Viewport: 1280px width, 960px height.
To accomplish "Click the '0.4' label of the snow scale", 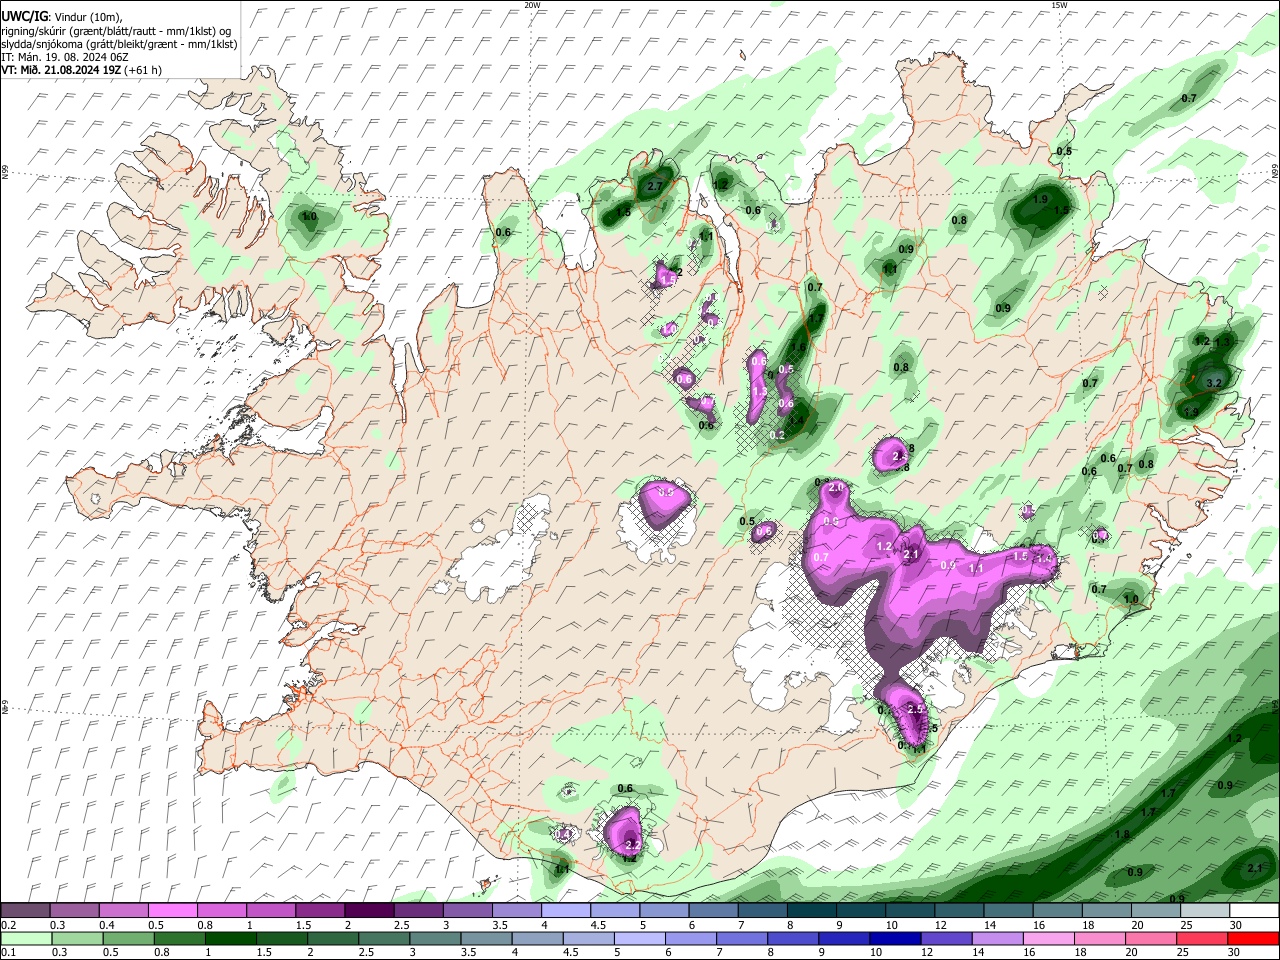I will coord(106,925).
